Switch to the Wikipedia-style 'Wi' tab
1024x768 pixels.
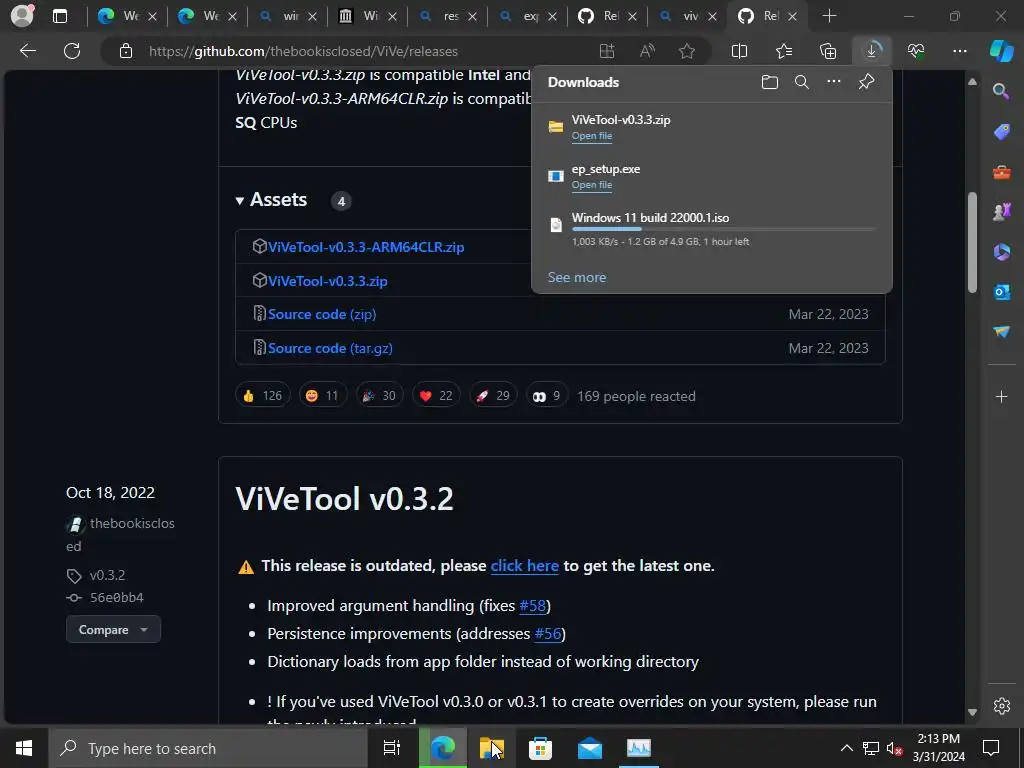(367, 16)
